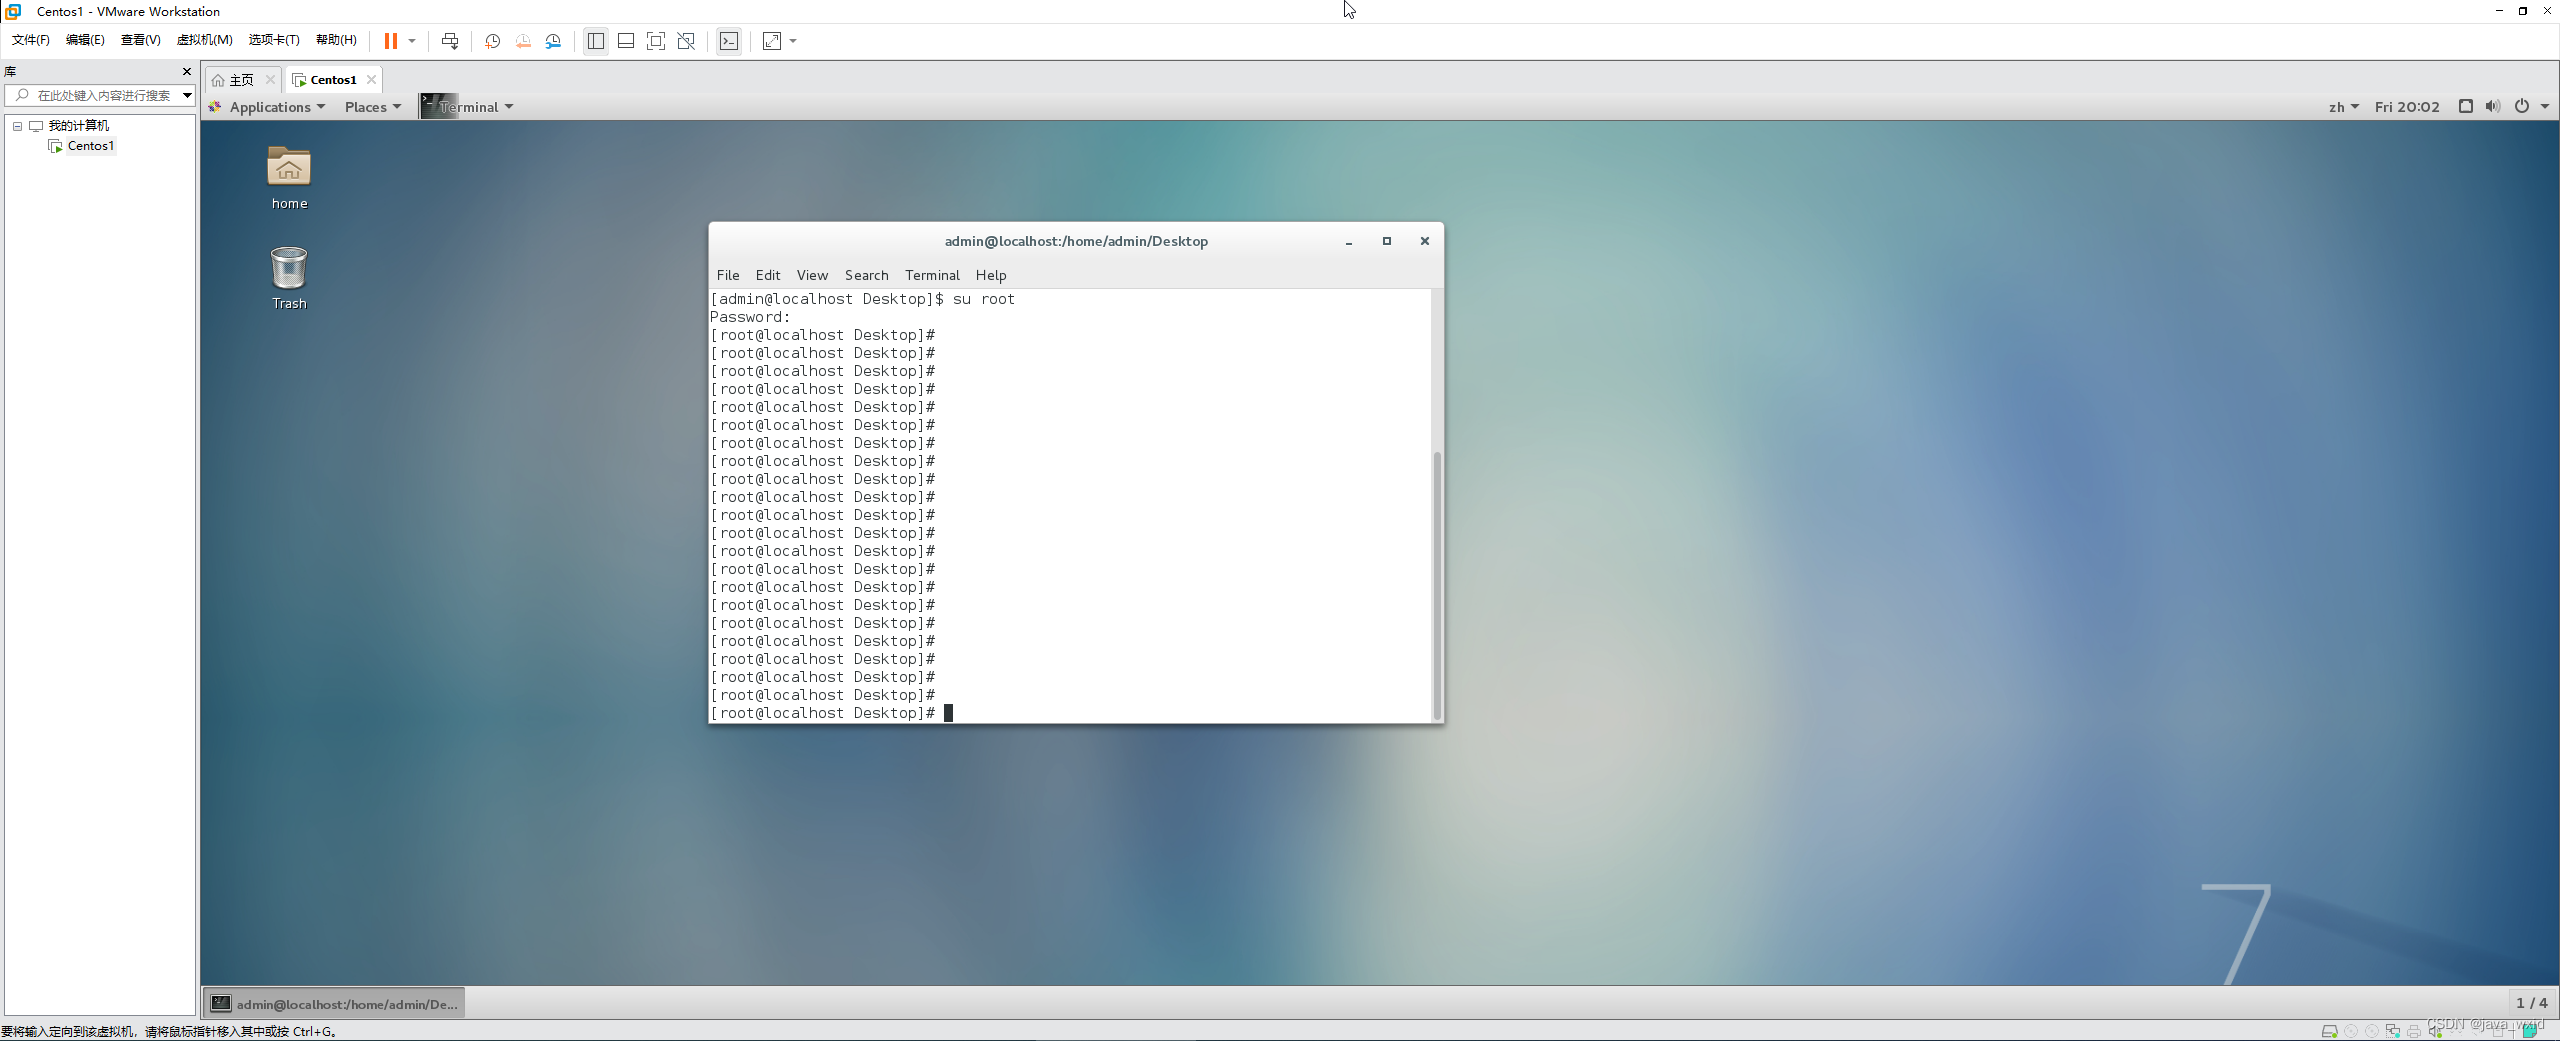The height and width of the screenshot is (1041, 2560).
Task: Open the terminal Search menu
Action: pyautogui.click(x=866, y=275)
